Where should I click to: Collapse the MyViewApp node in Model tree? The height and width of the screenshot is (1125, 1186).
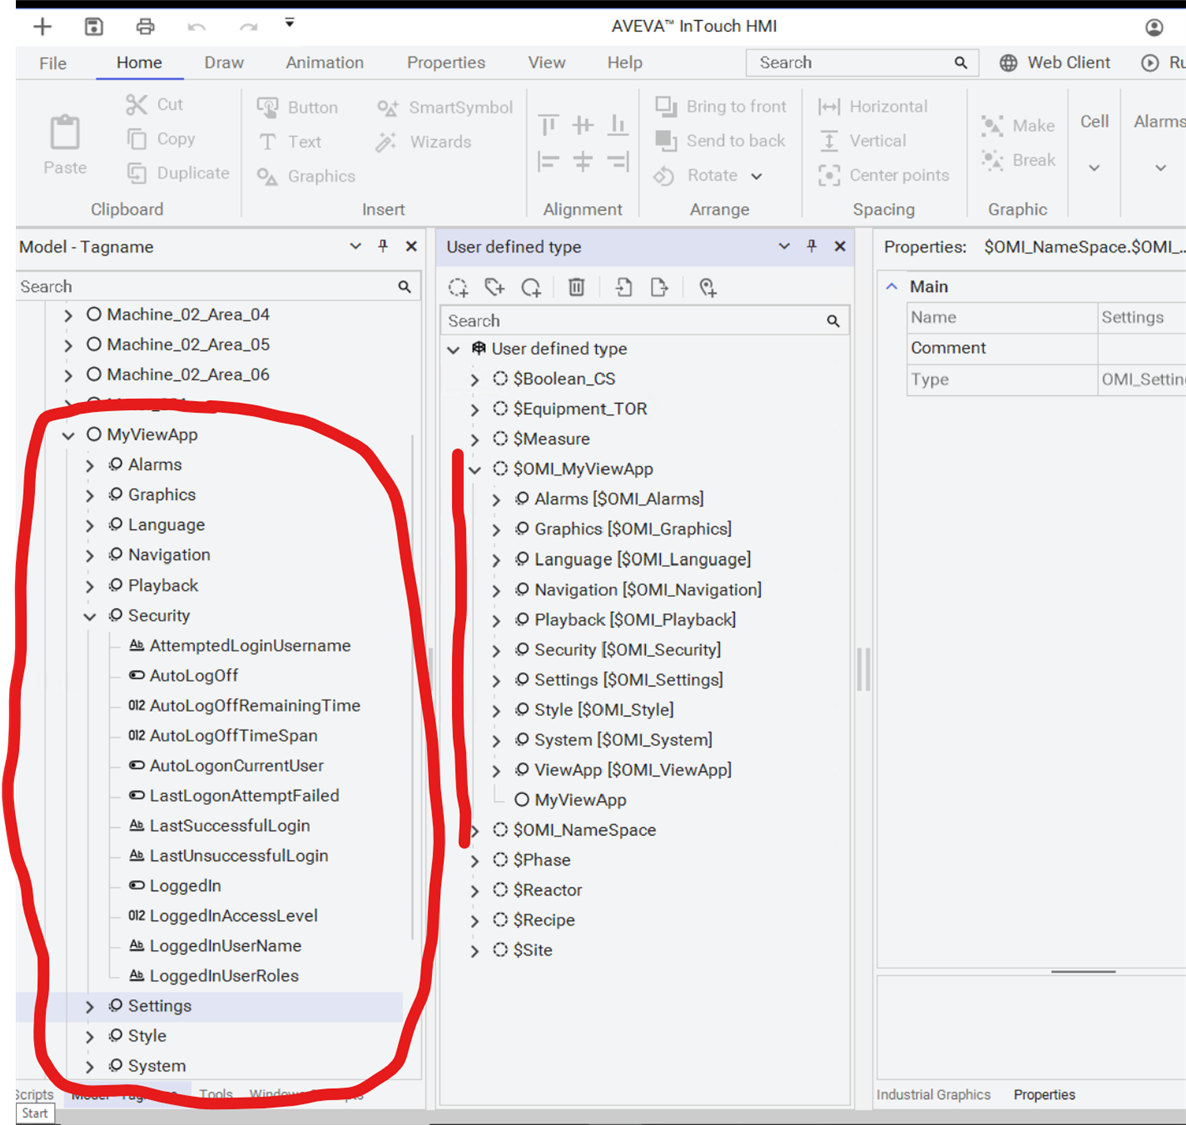click(69, 435)
